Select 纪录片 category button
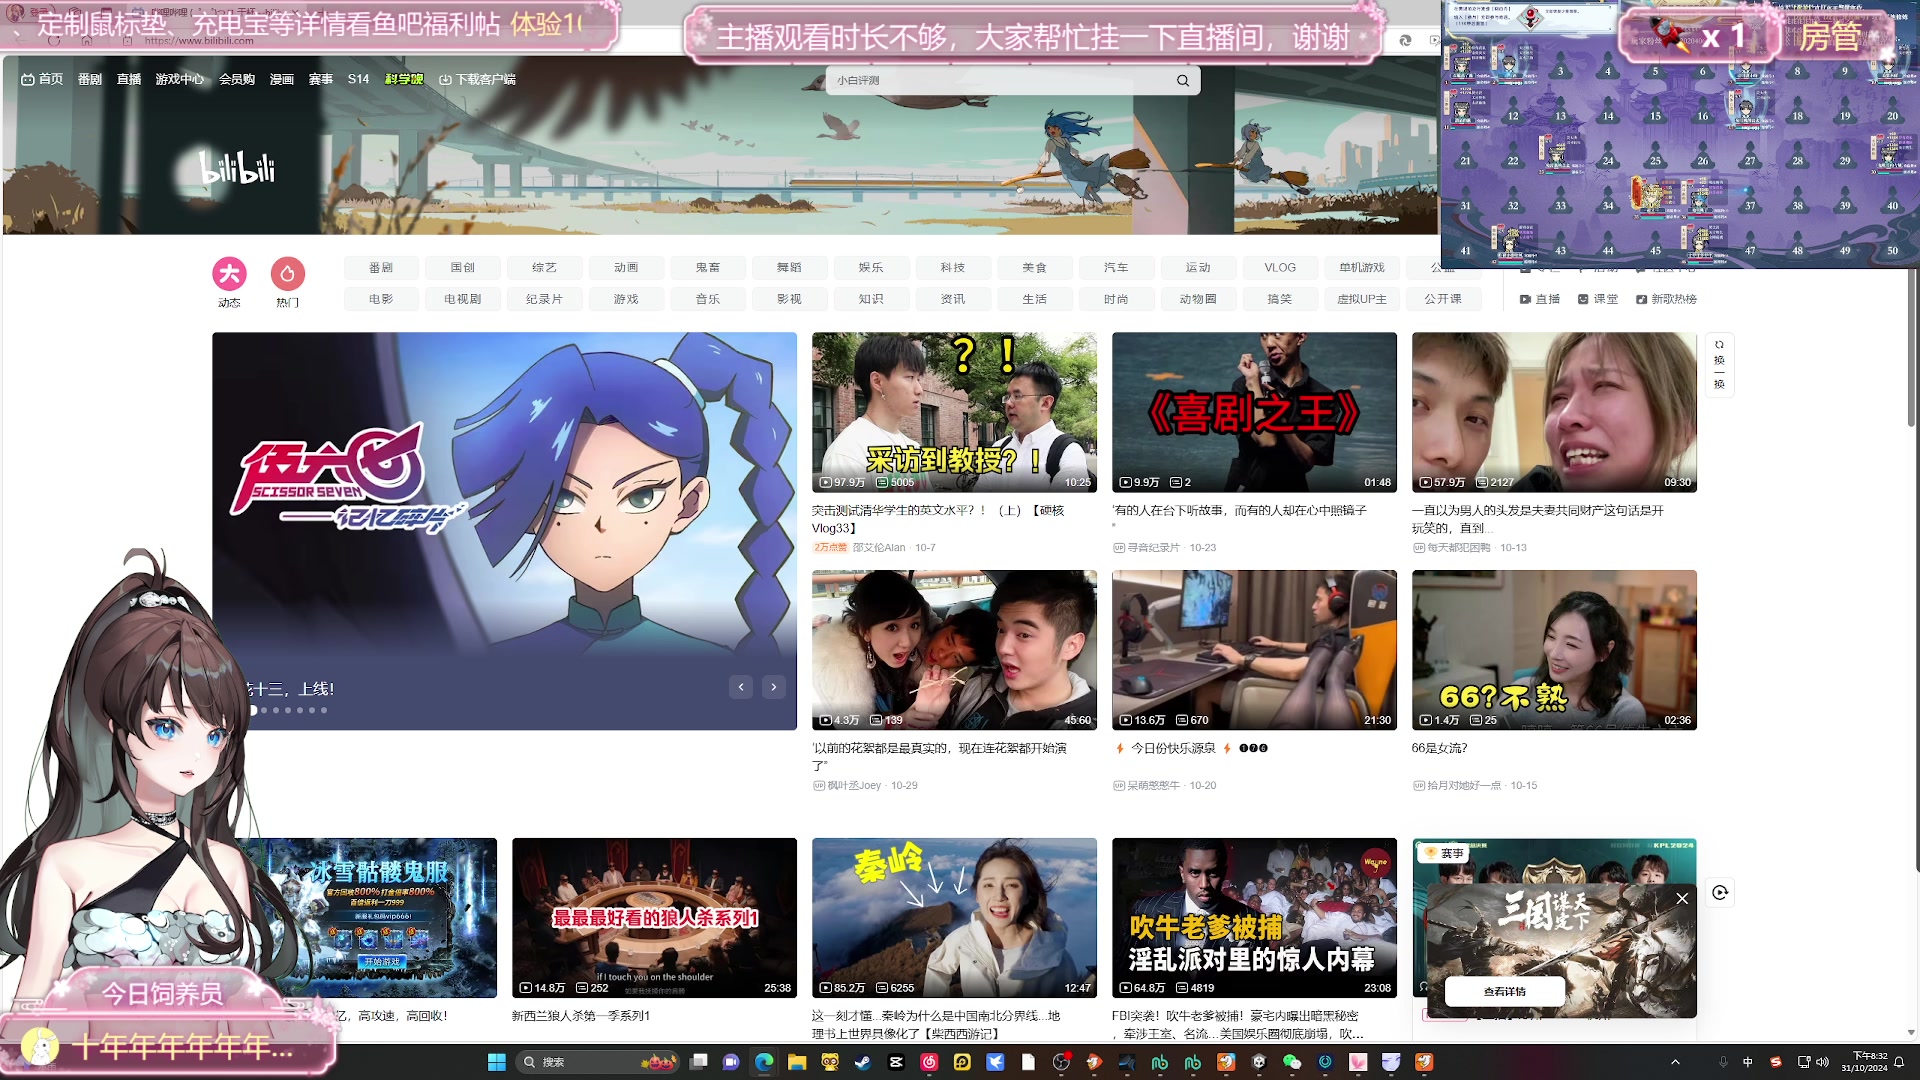The width and height of the screenshot is (1920, 1080). tap(544, 299)
